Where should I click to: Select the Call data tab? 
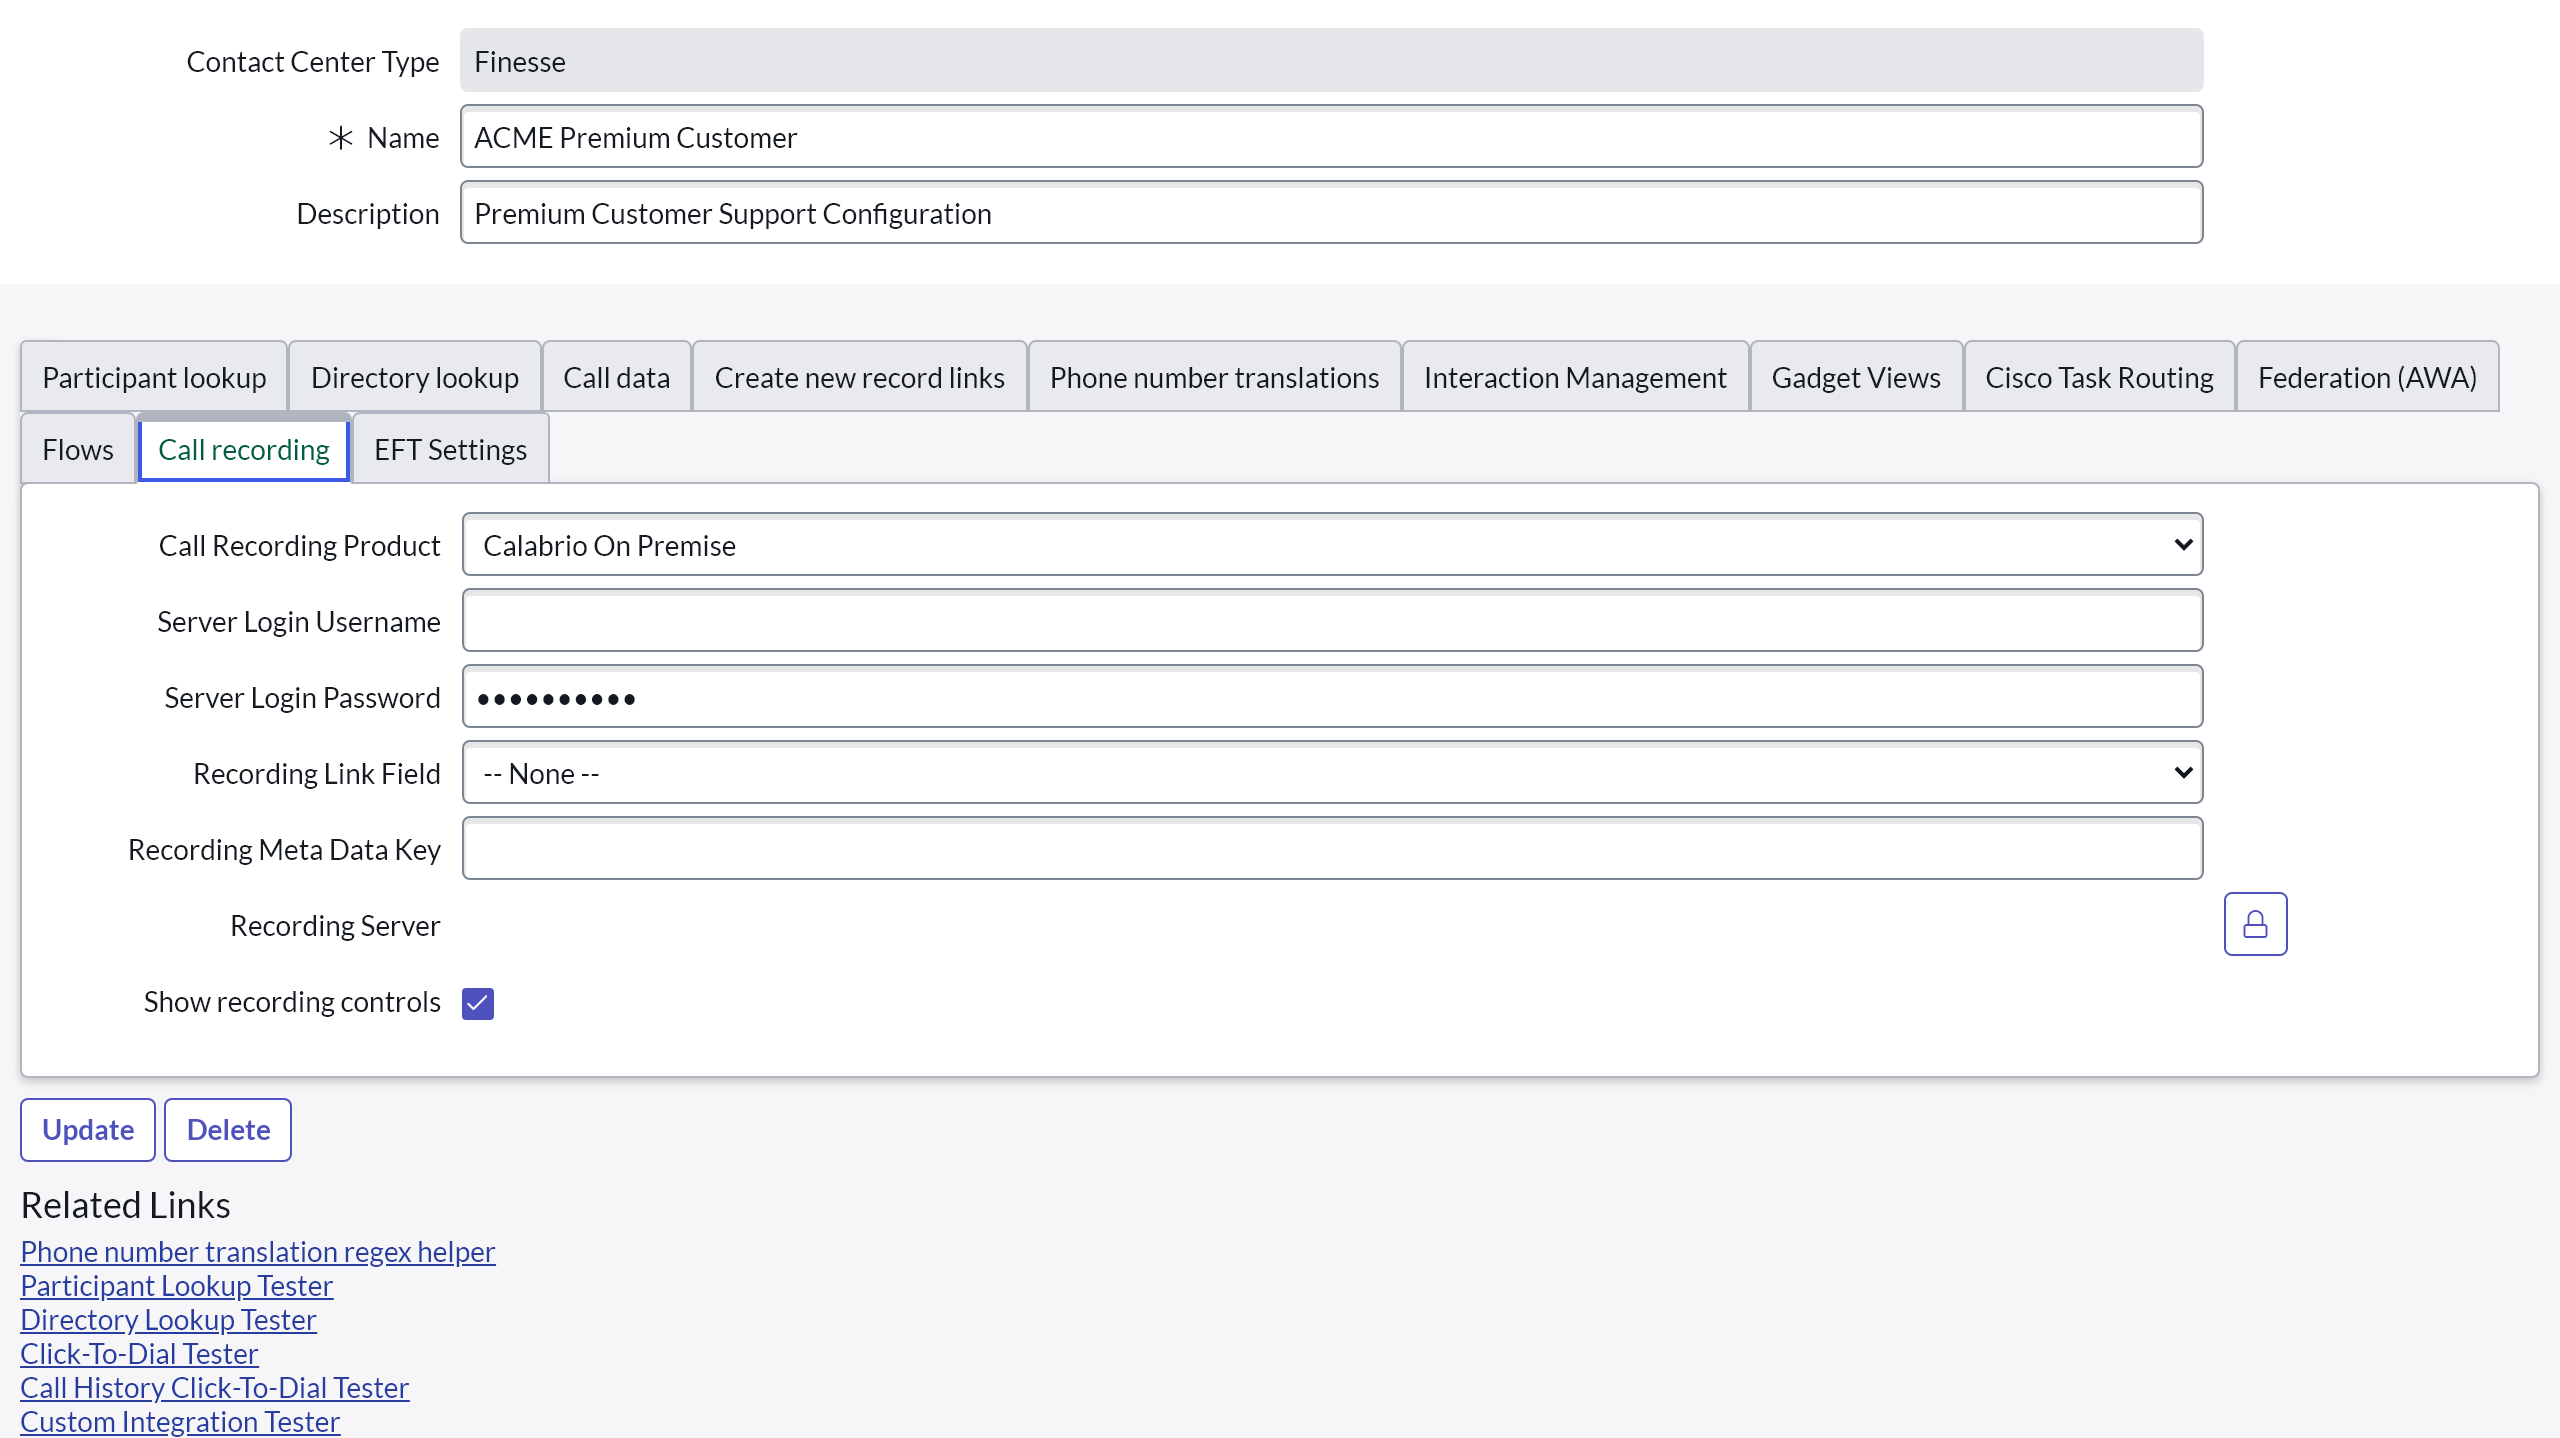(616, 377)
